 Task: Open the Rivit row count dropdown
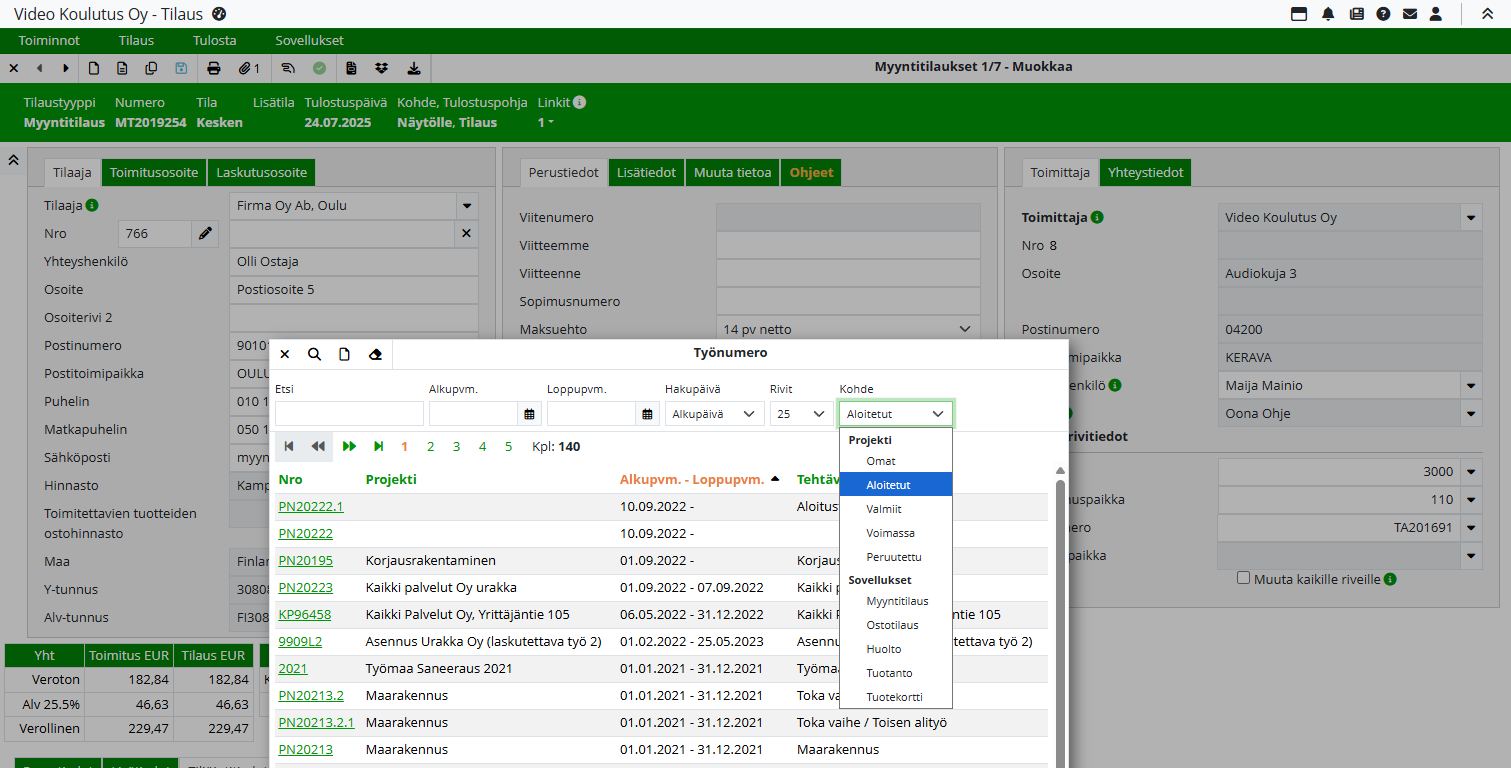pos(801,414)
